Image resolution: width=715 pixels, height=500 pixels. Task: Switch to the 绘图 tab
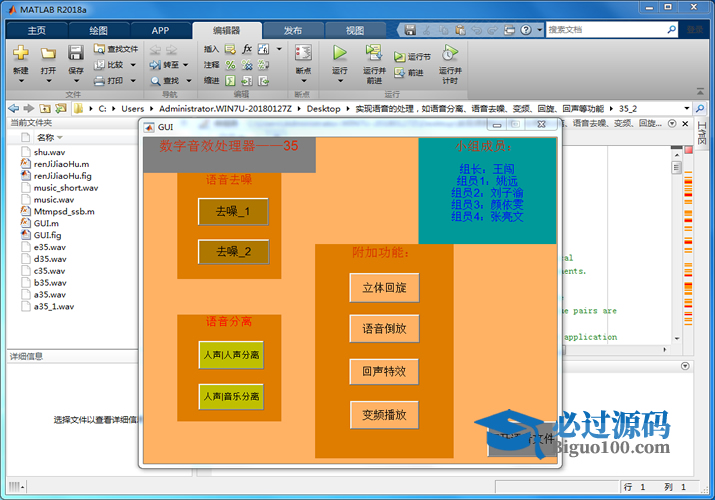pyautogui.click(x=98, y=31)
